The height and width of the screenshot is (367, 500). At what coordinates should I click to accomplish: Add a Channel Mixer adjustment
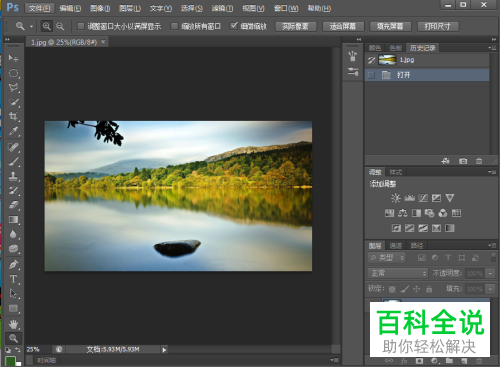point(443,213)
